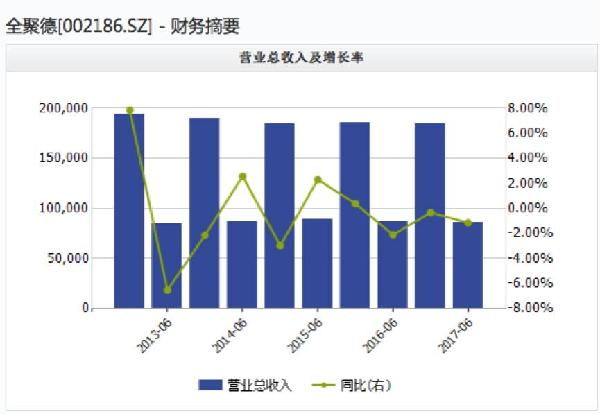
Task: Select the green data point on 2014-06 bar
Action: click(x=242, y=176)
